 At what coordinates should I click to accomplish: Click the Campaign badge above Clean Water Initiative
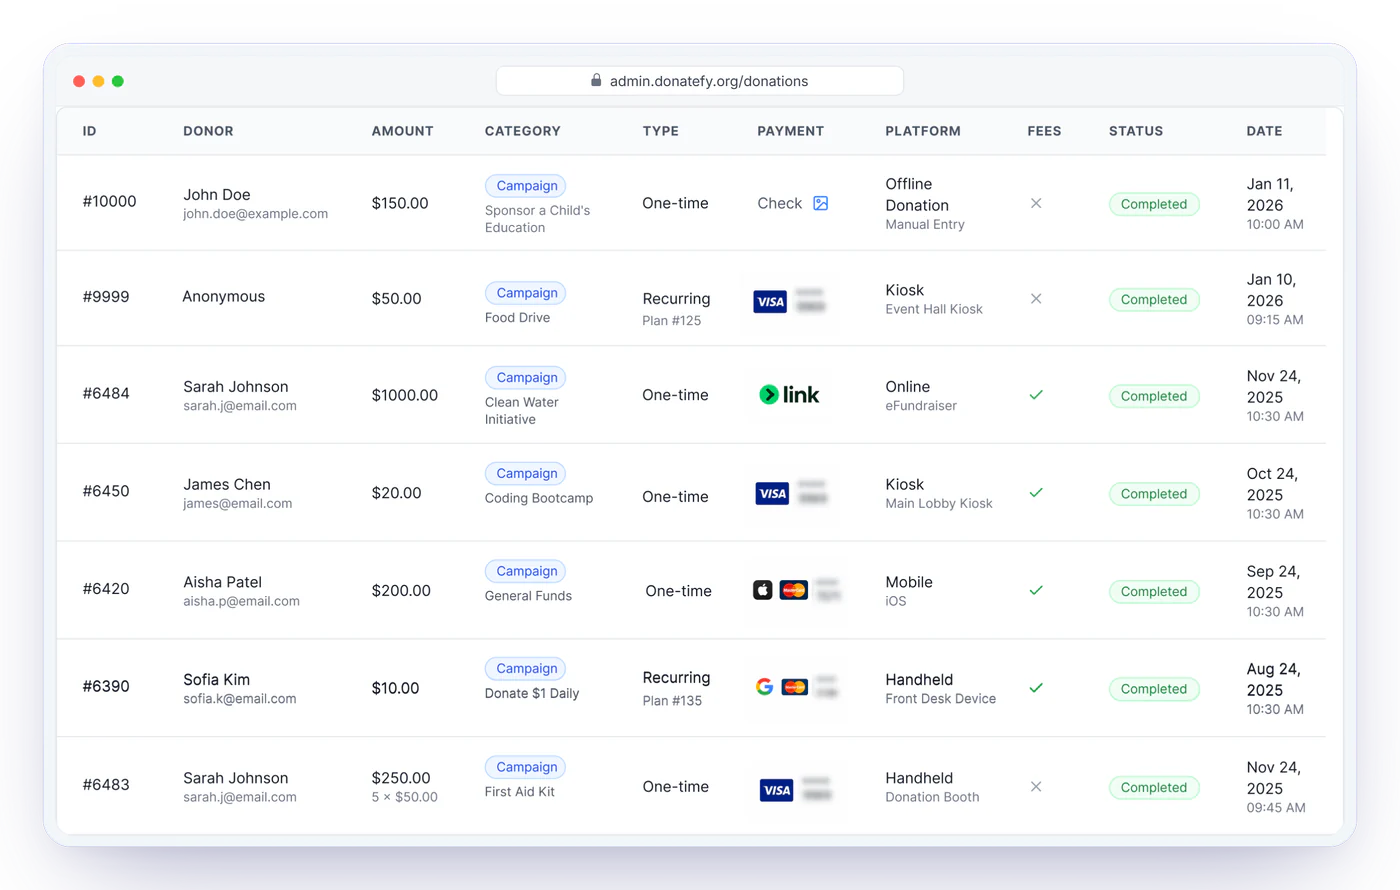point(527,378)
